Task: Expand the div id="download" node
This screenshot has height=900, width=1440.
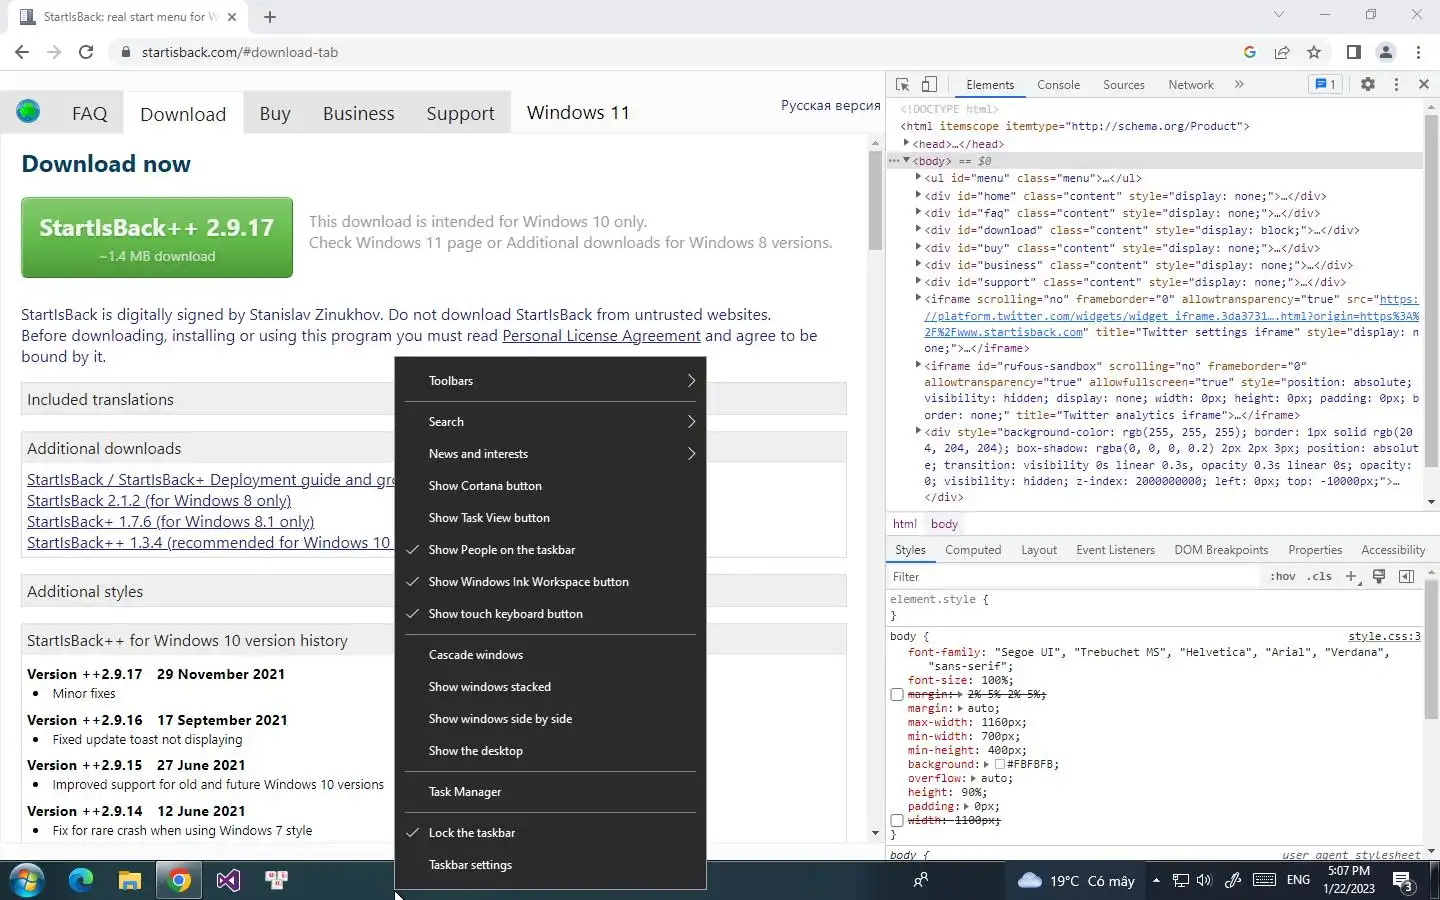Action: (918, 229)
